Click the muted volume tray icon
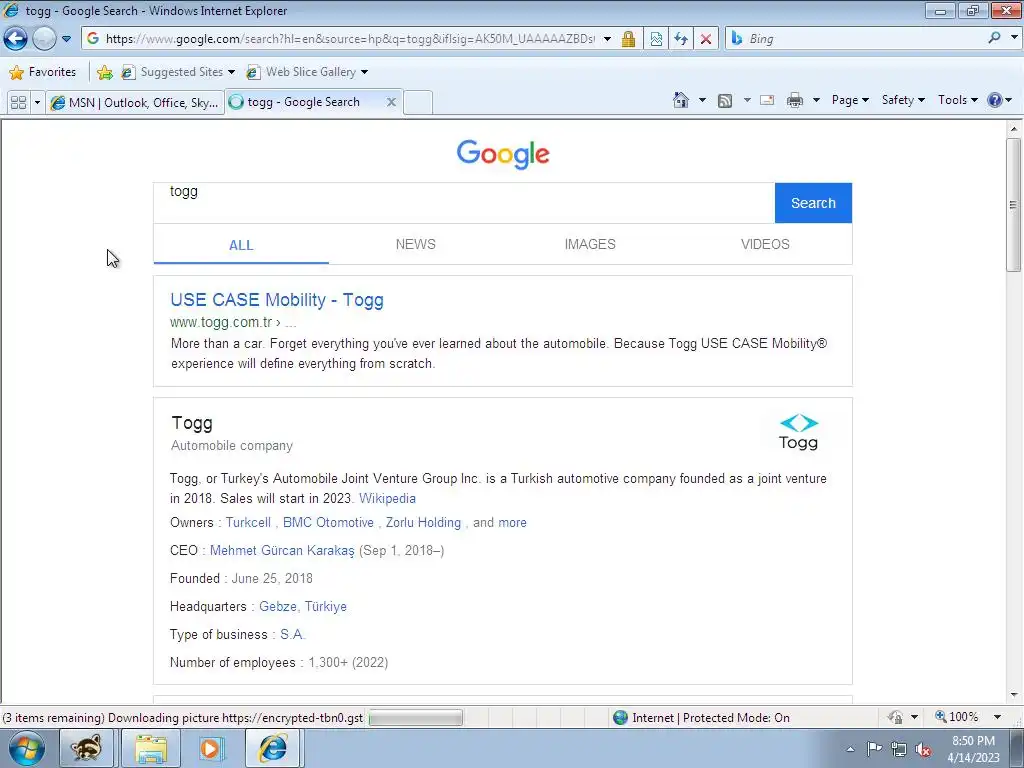Image resolution: width=1024 pixels, height=768 pixels. (x=923, y=750)
